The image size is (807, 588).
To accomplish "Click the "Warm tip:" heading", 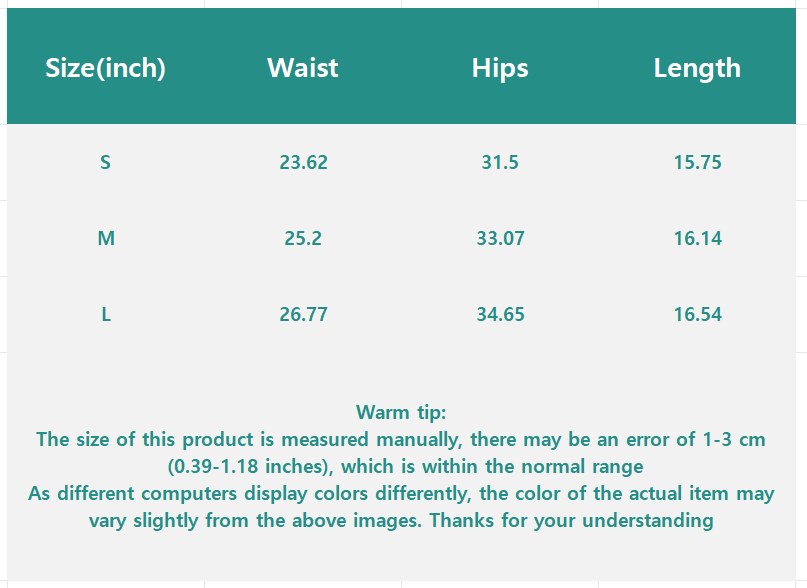I will tap(401, 412).
